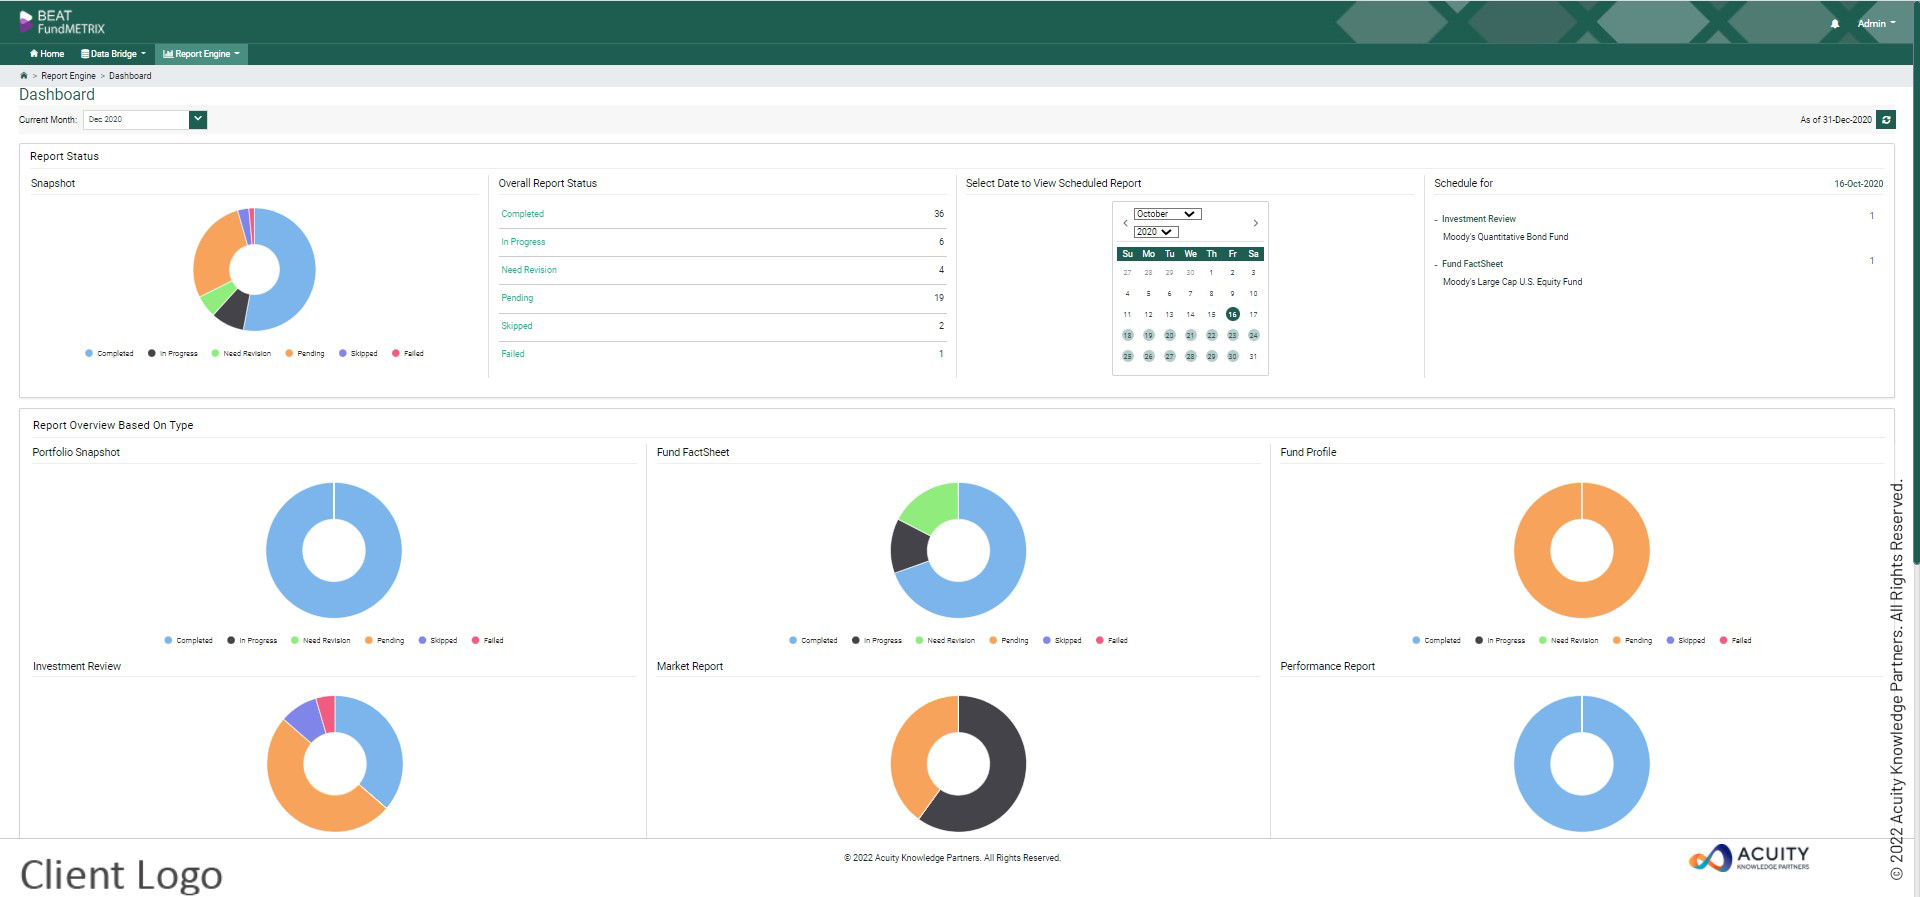Click the Completed count value 36
This screenshot has height=897, width=1920.
[x=939, y=214]
